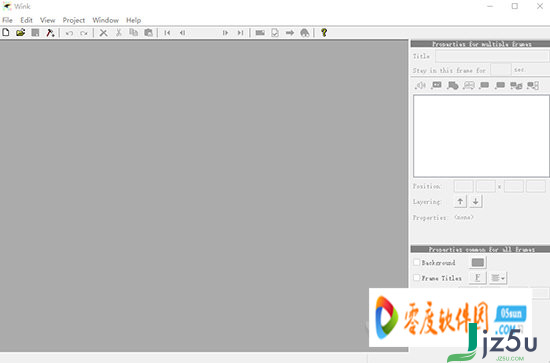Viewport: 550px width, 363px height.
Task: Cut with the scissors toolbar icon
Action: pos(119,33)
